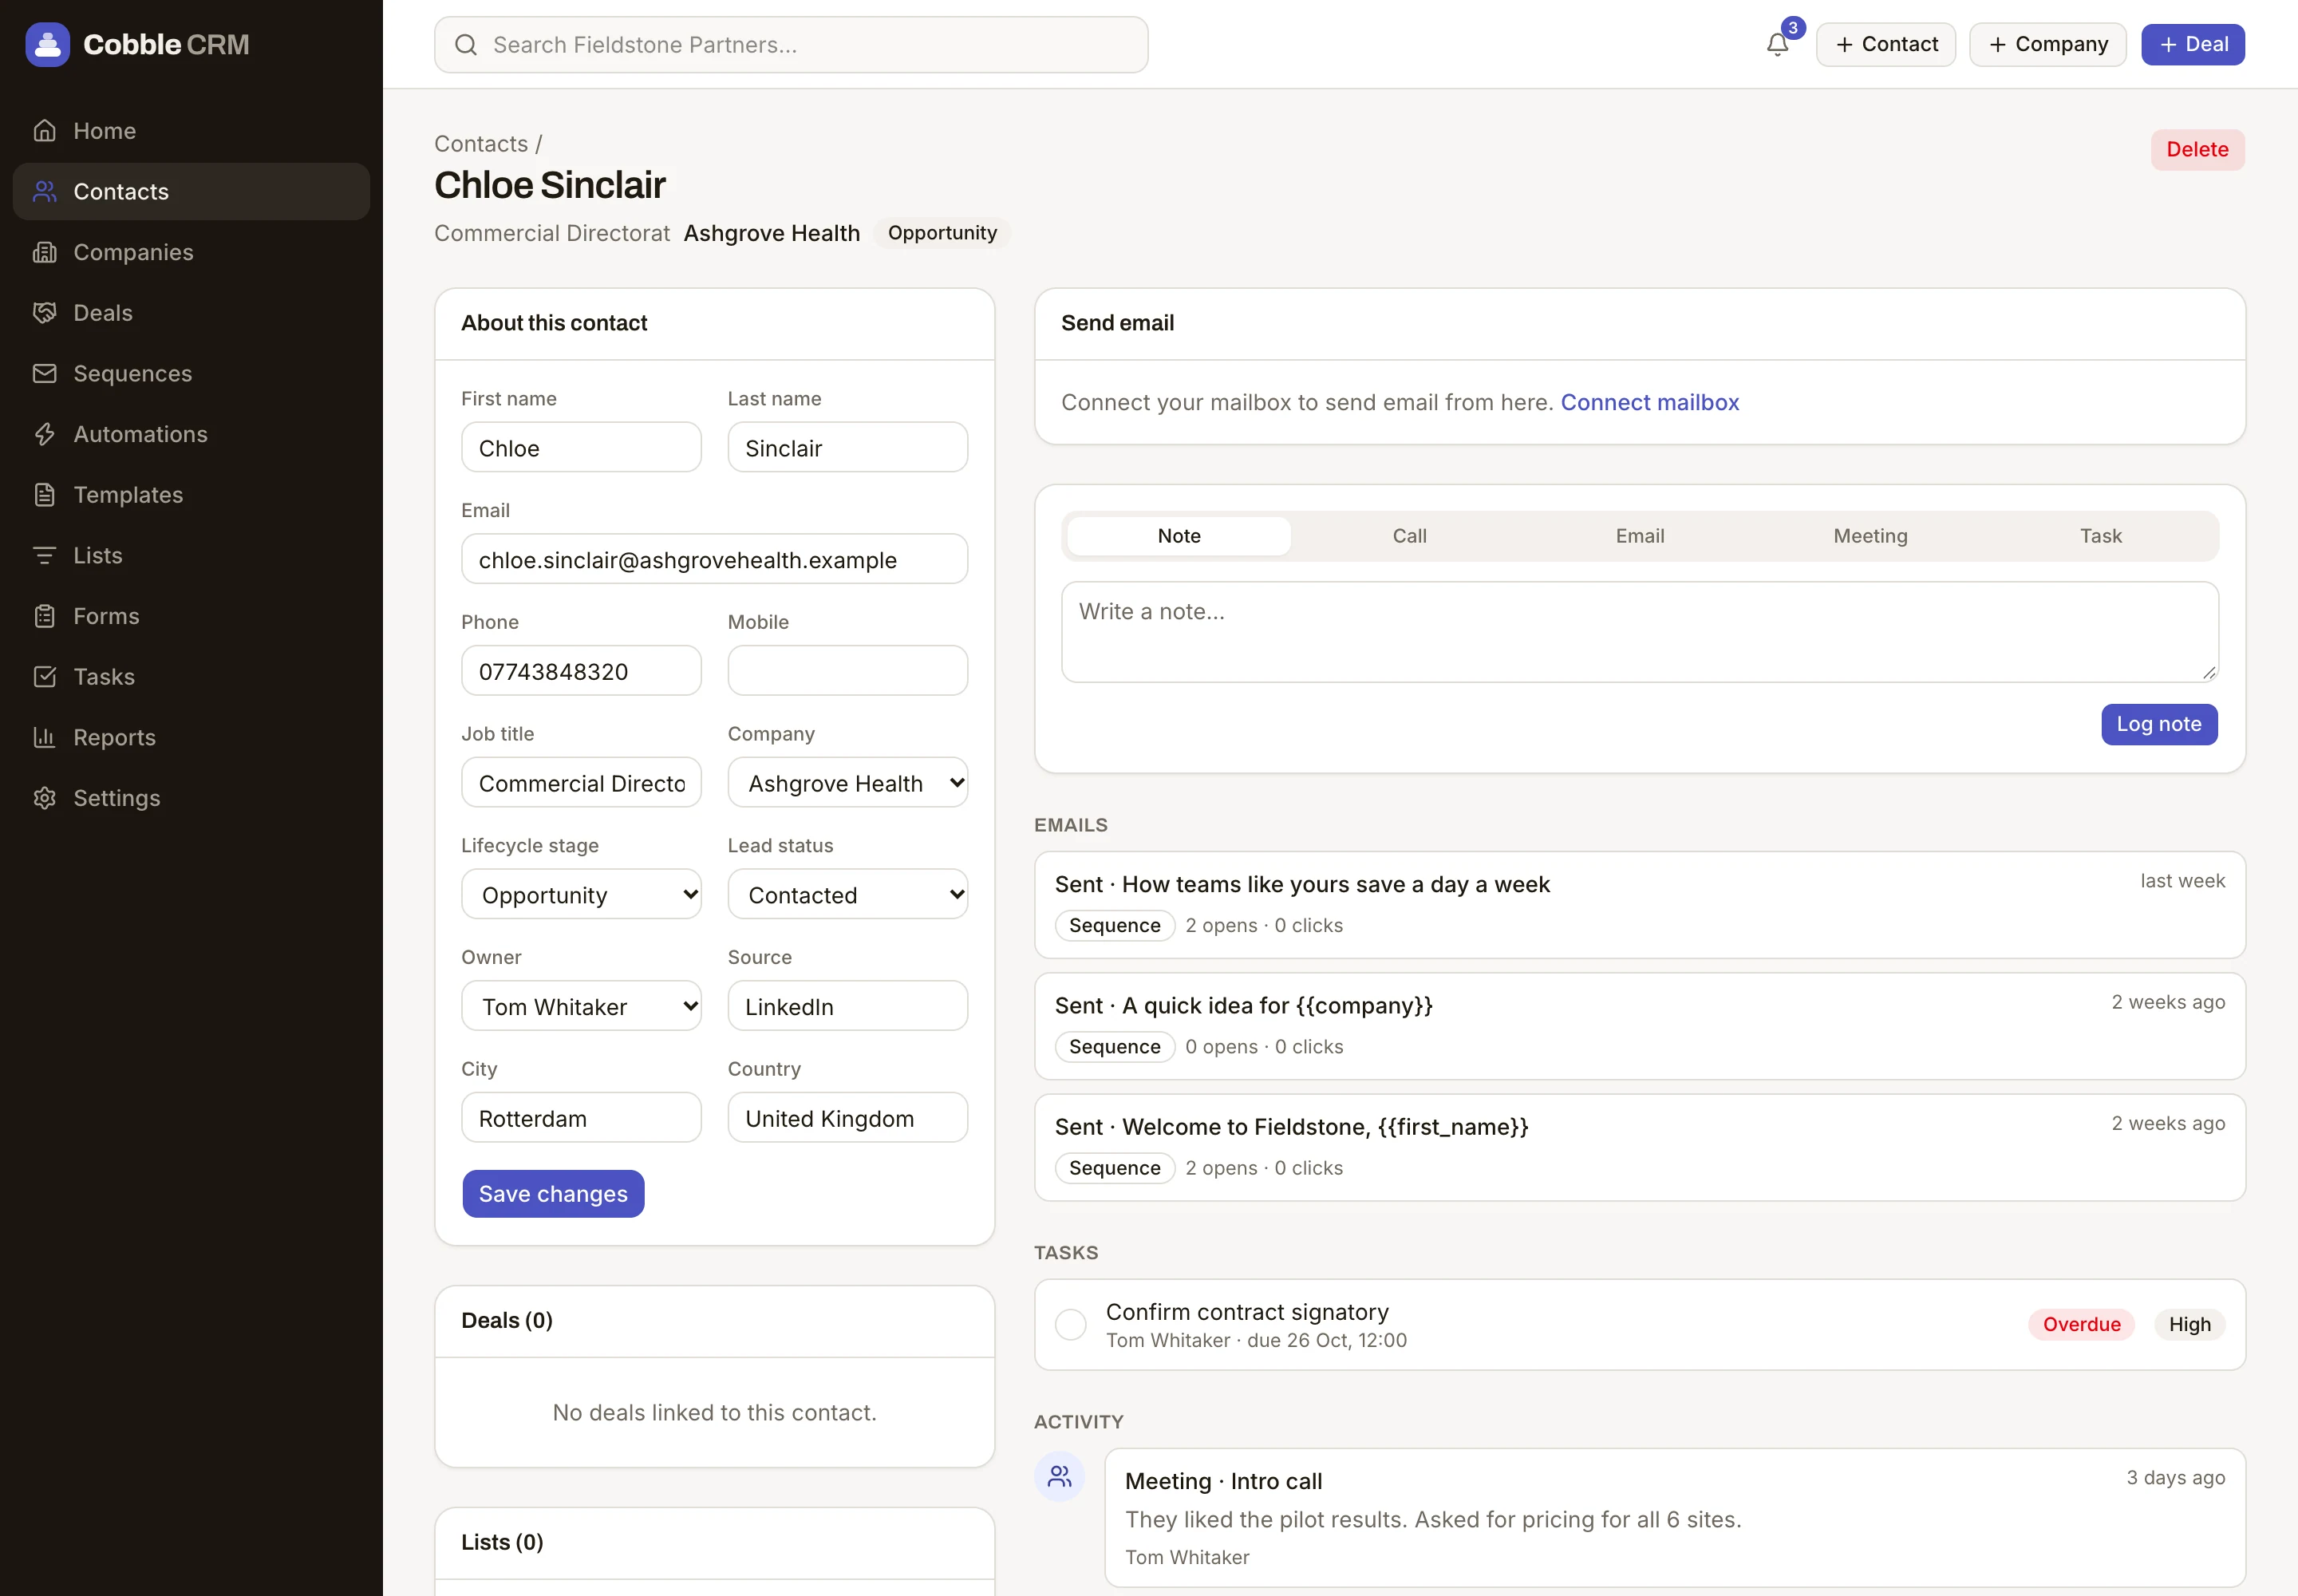Open Sequences via the envelope icon

(x=44, y=373)
